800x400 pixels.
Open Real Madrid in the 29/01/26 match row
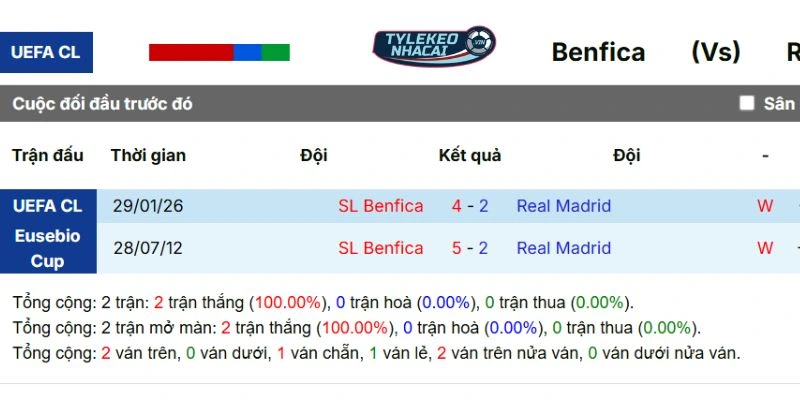563,206
